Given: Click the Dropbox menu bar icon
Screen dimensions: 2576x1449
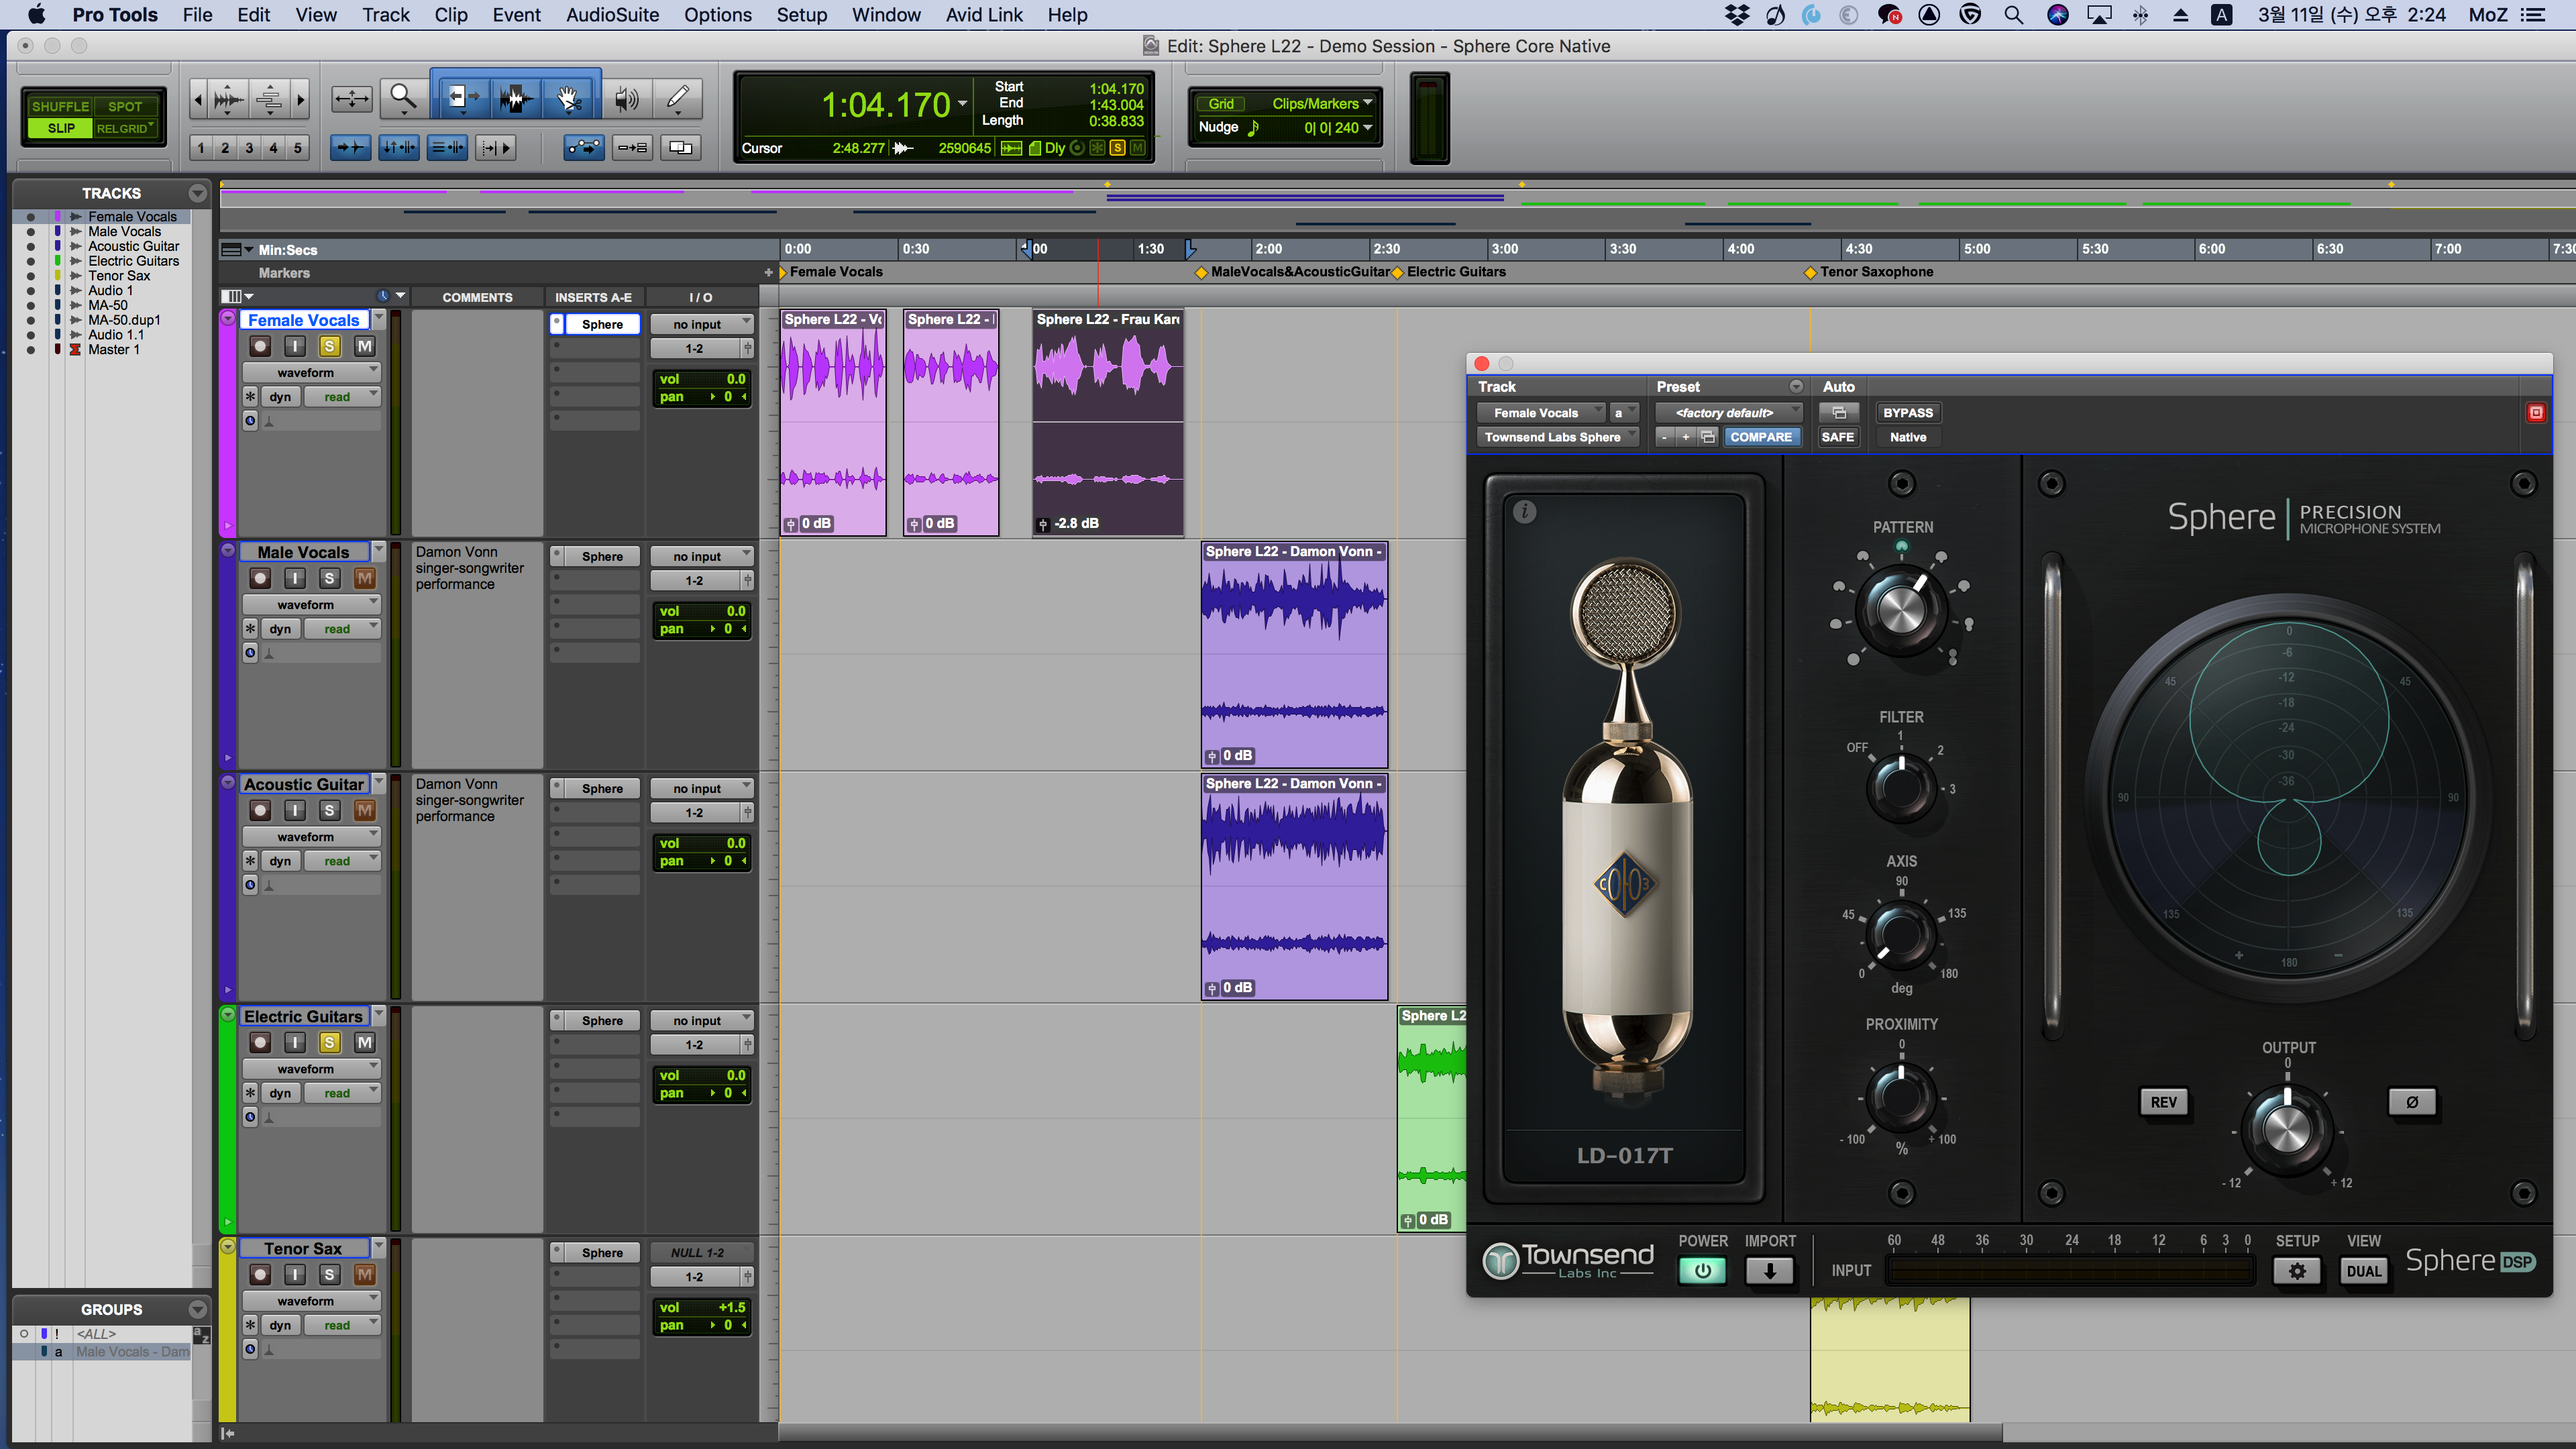Looking at the screenshot, I should pos(1738,15).
